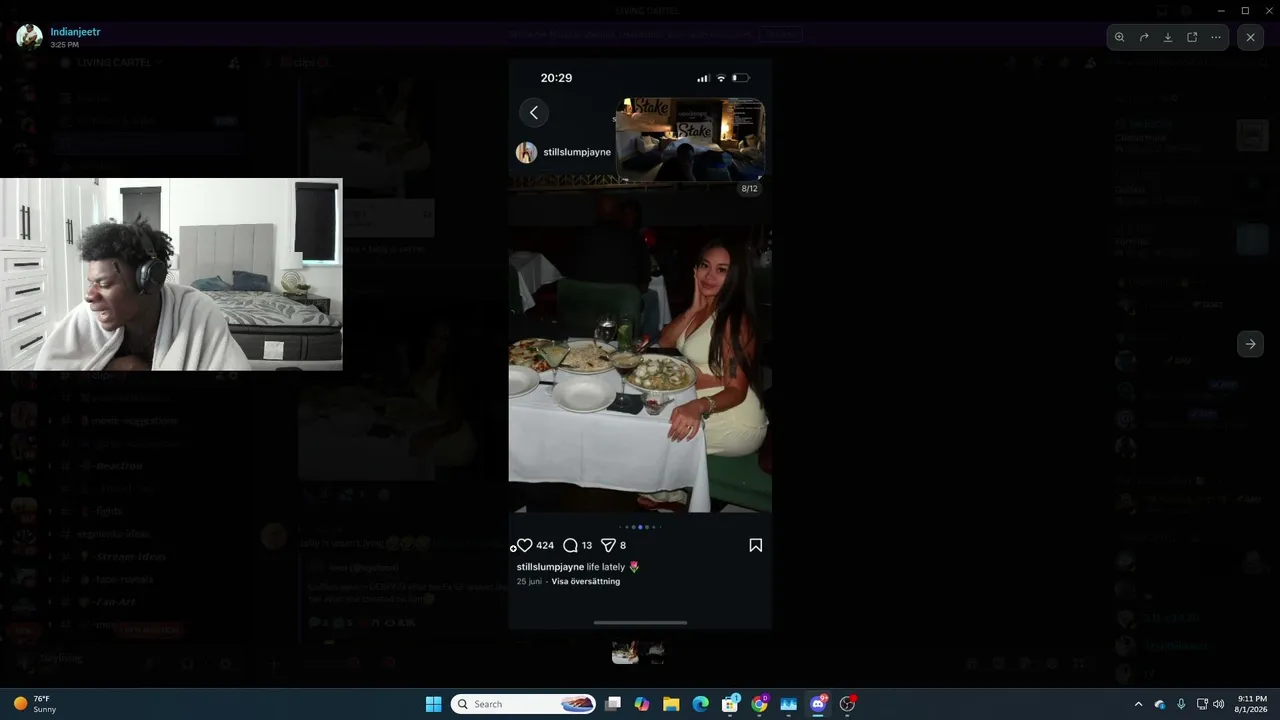Viewport: 1280px width, 720px height.
Task: Forward the image with the arrow icon
Action: point(1144,37)
